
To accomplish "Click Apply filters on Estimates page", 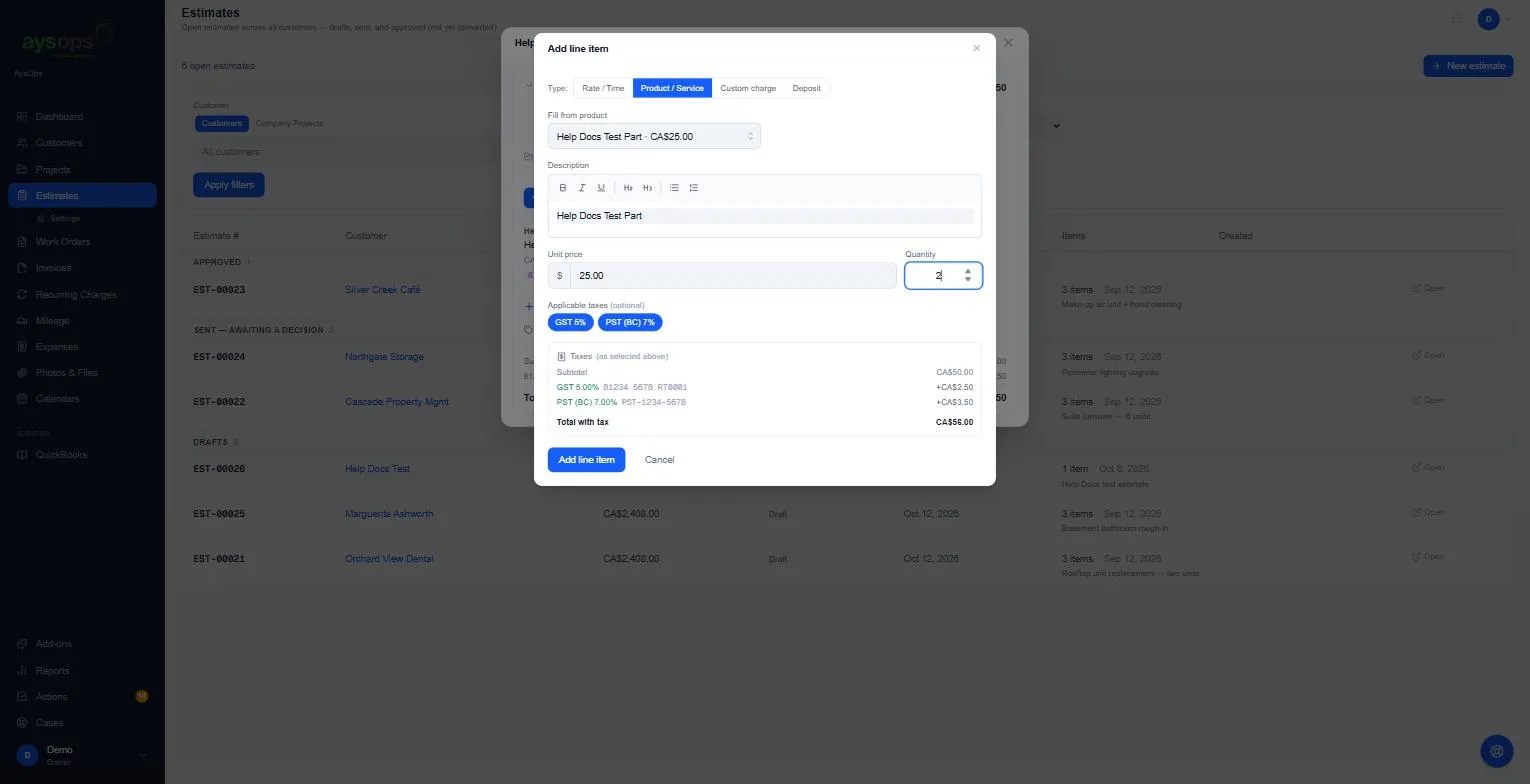I will tap(229, 185).
